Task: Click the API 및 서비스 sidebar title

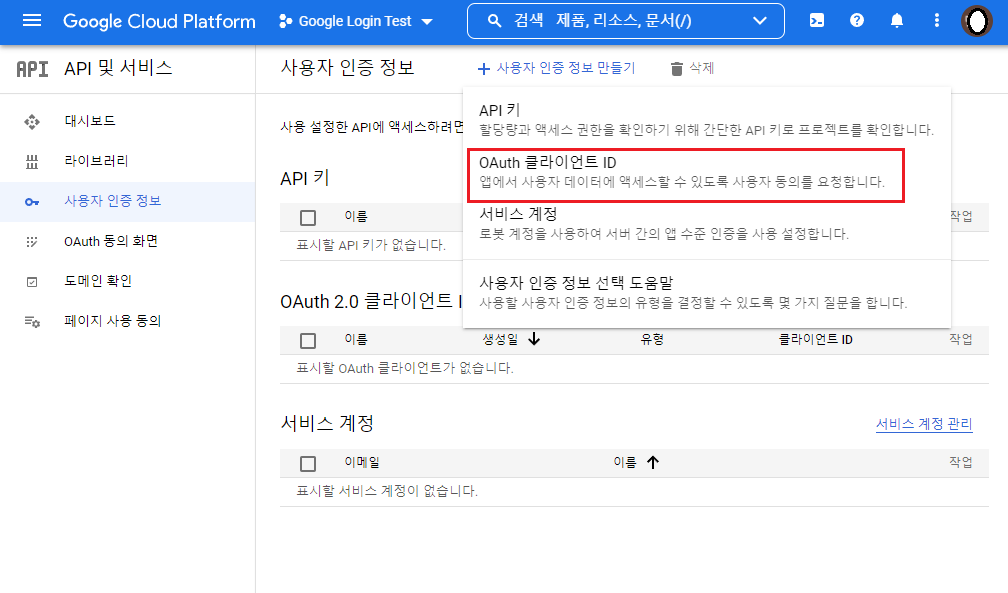Action: tap(118, 68)
